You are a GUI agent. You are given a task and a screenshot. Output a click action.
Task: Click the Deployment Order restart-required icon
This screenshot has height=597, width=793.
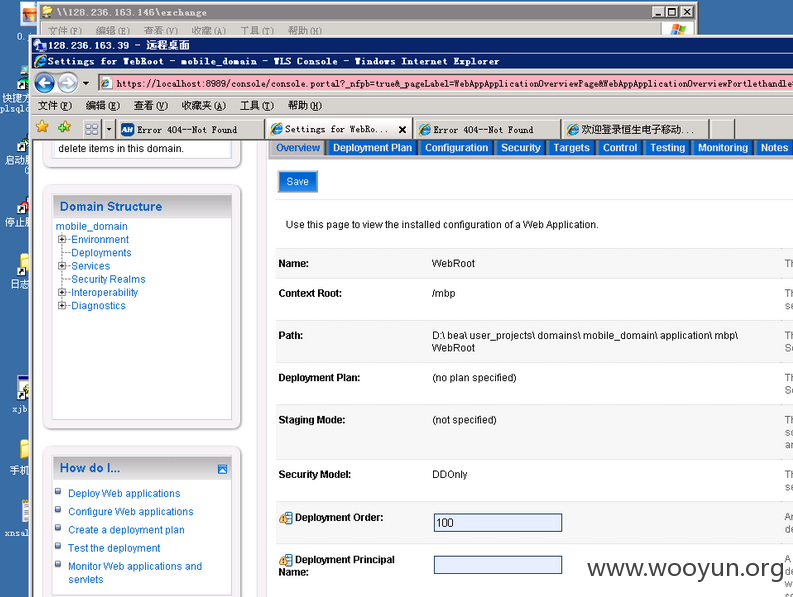[x=285, y=518]
